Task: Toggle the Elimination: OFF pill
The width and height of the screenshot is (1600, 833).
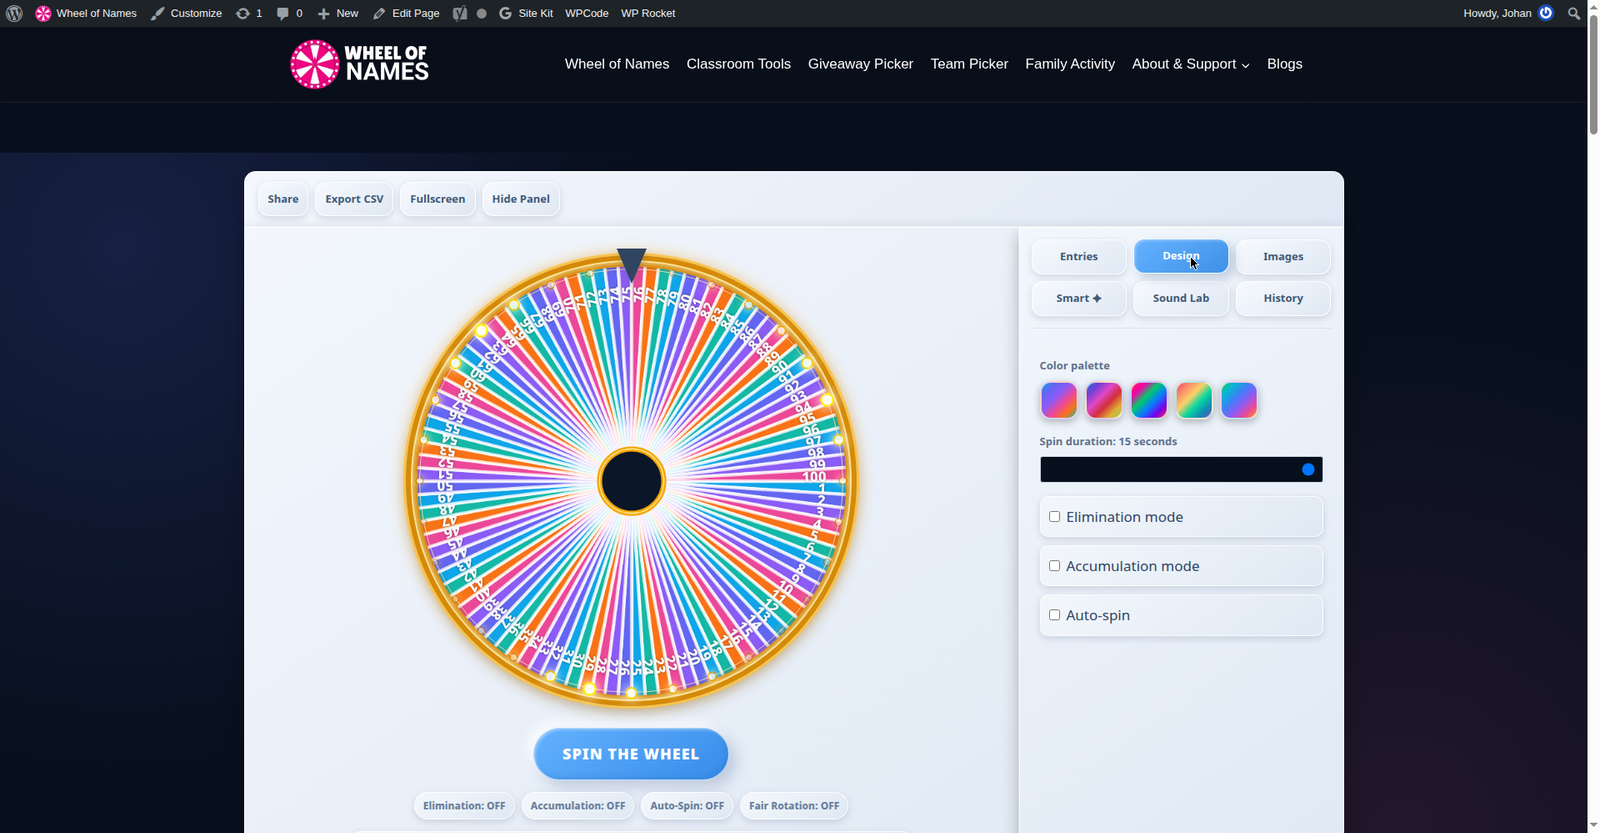Action: pyautogui.click(x=464, y=806)
